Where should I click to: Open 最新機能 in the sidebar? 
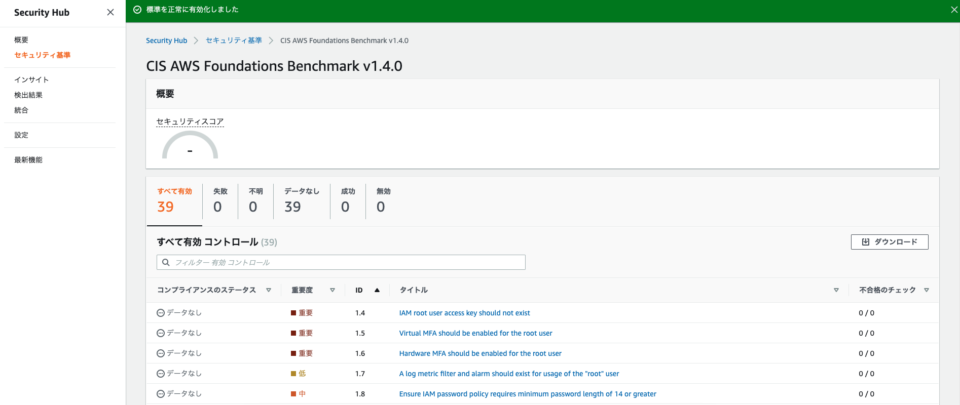point(28,160)
